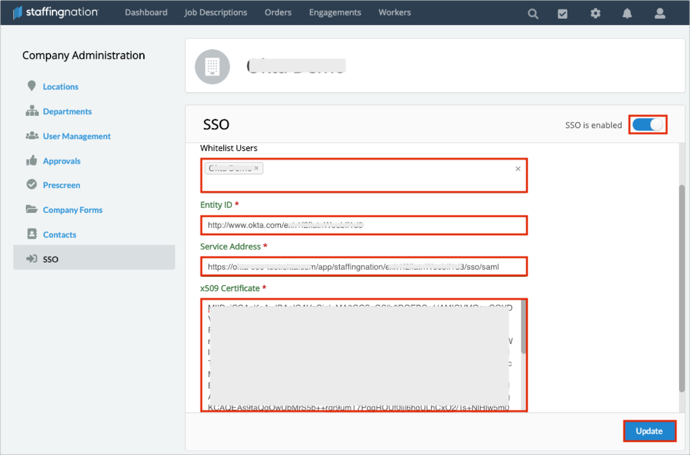Open the search icon in top bar
This screenshot has height=455, width=690.
pos(533,14)
